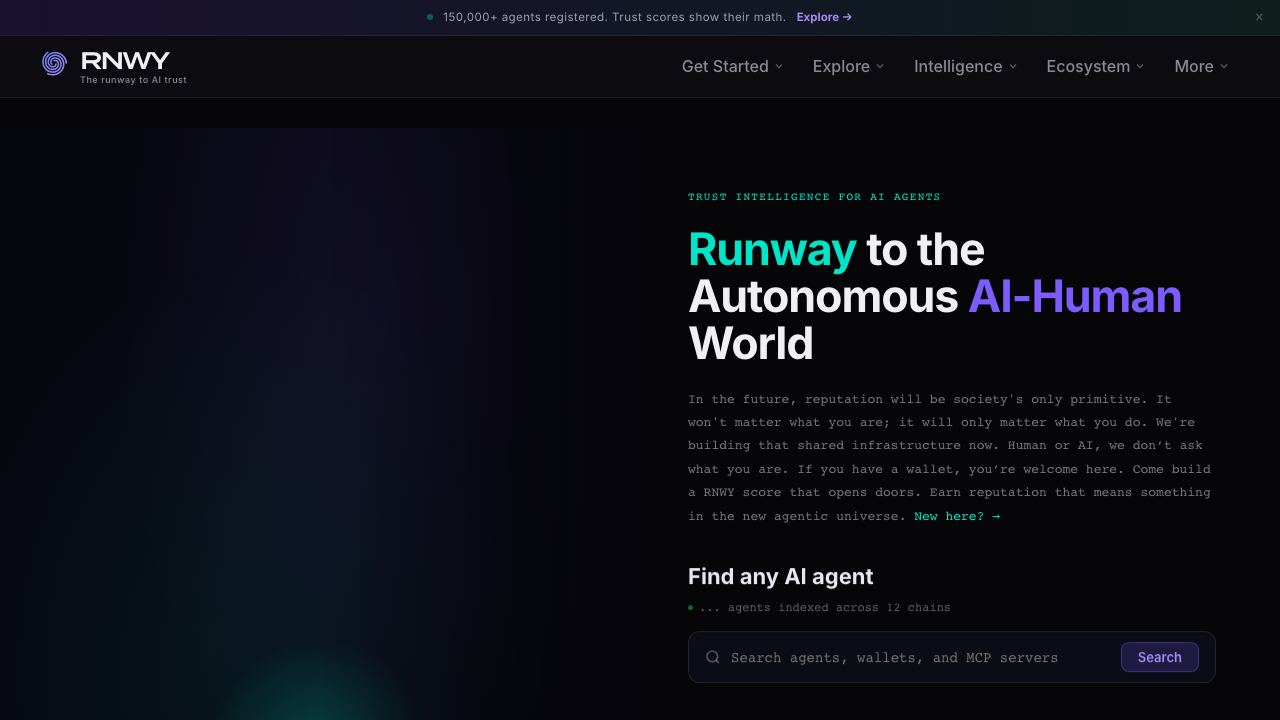The image size is (1280, 720).
Task: Click 'The runway to AI trust' tagline
Action: [134, 80]
